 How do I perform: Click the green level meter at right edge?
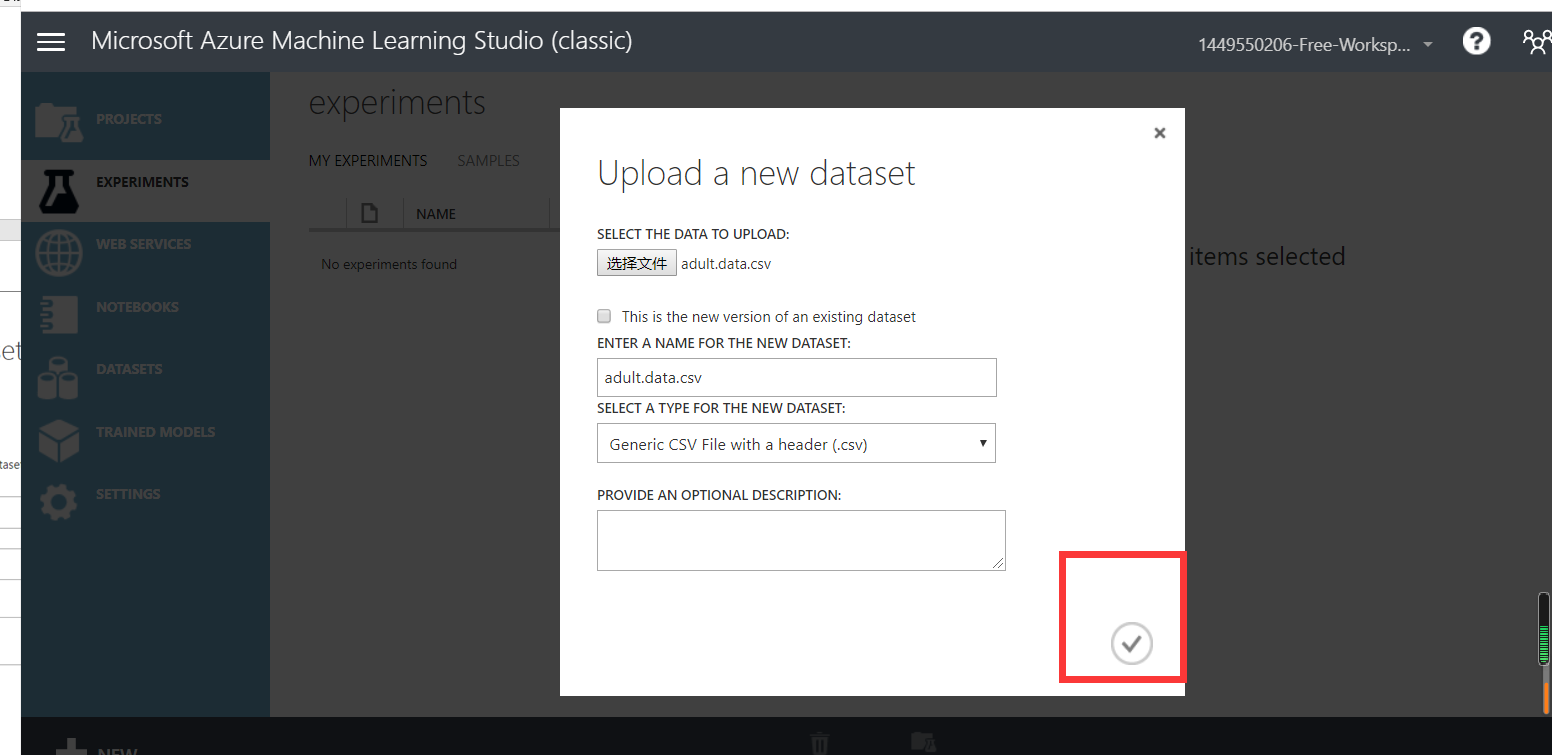pyautogui.click(x=1546, y=630)
